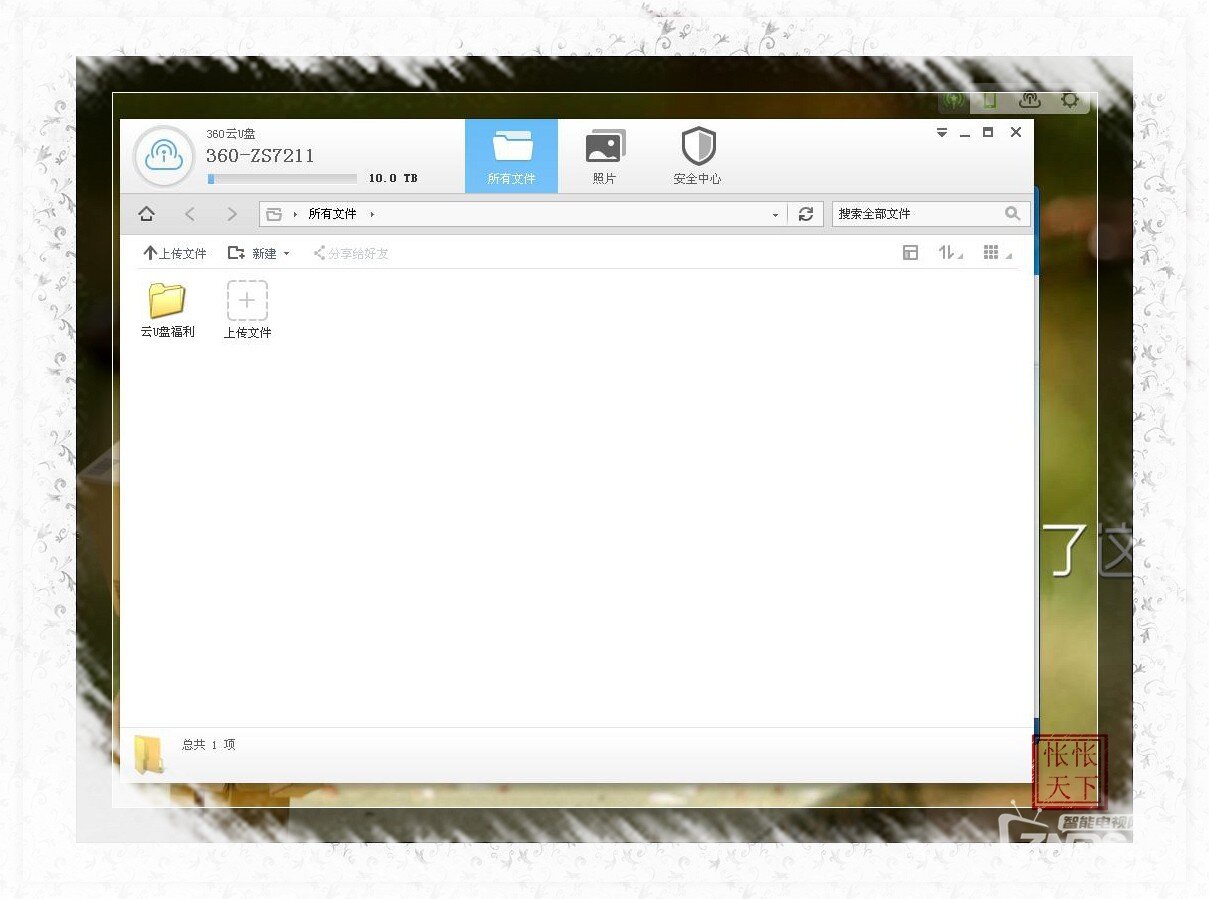Click the storage capacity usage bar
Screen dimensions: 1209x899
[282, 179]
